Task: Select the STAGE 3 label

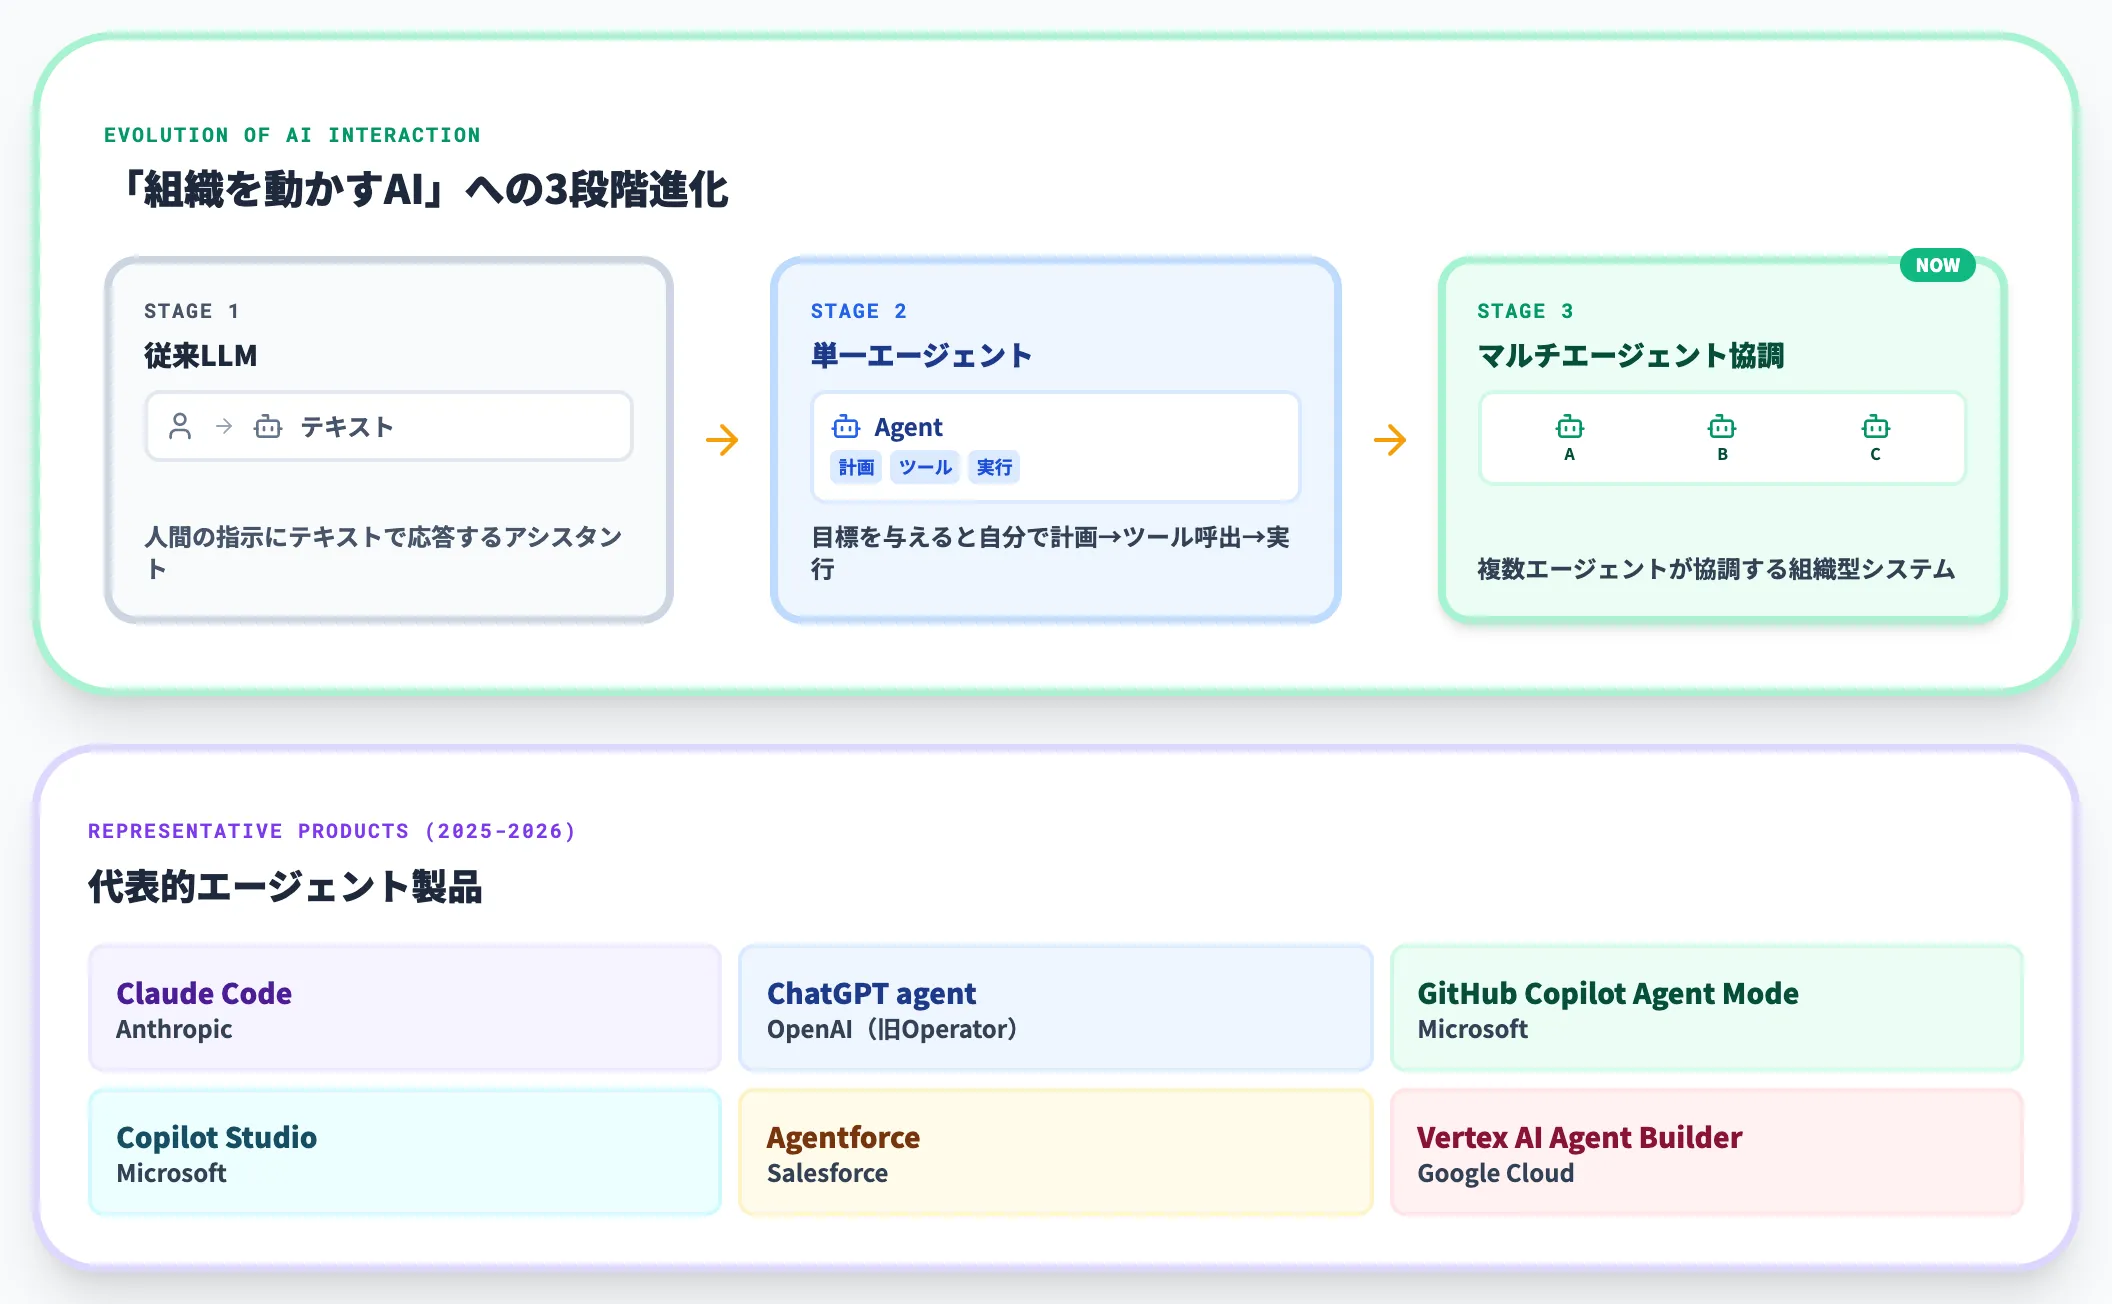Action: [x=1526, y=311]
